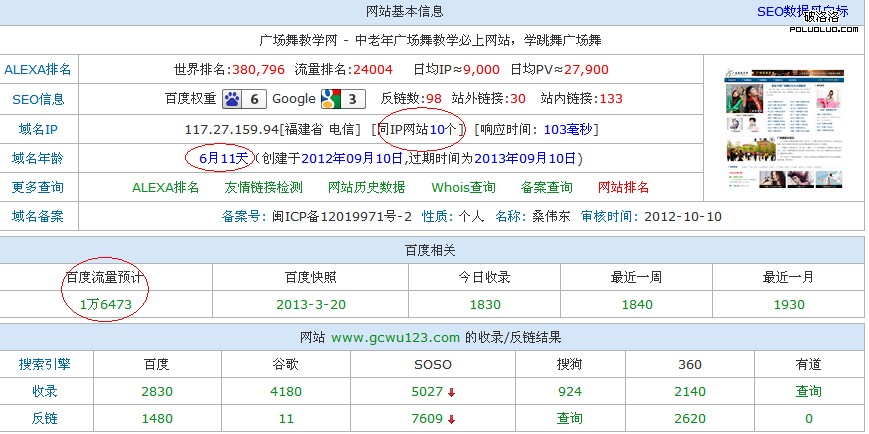Click Google indexed count 4180
This screenshot has width=869, height=434.
click(x=286, y=392)
